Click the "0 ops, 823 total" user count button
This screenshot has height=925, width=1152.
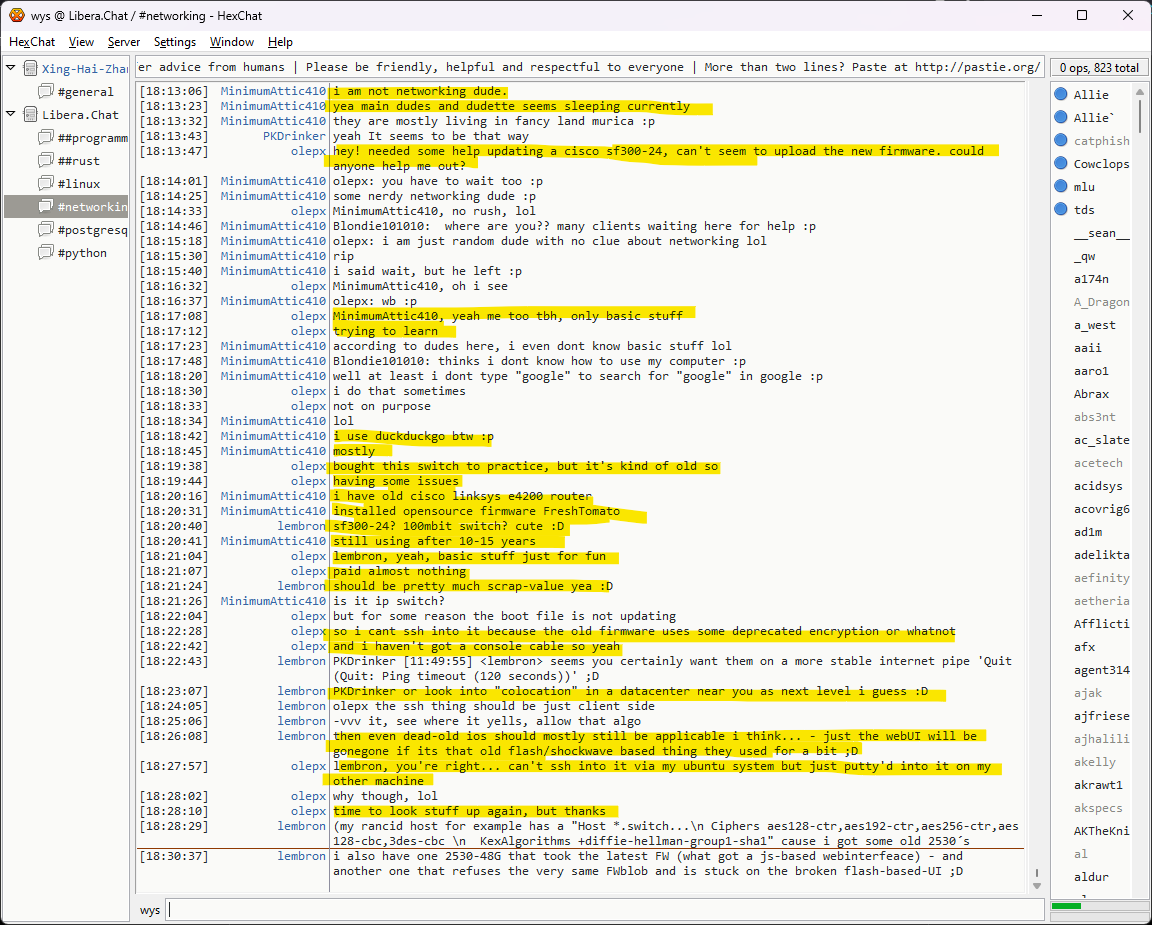pyautogui.click(x=1098, y=68)
